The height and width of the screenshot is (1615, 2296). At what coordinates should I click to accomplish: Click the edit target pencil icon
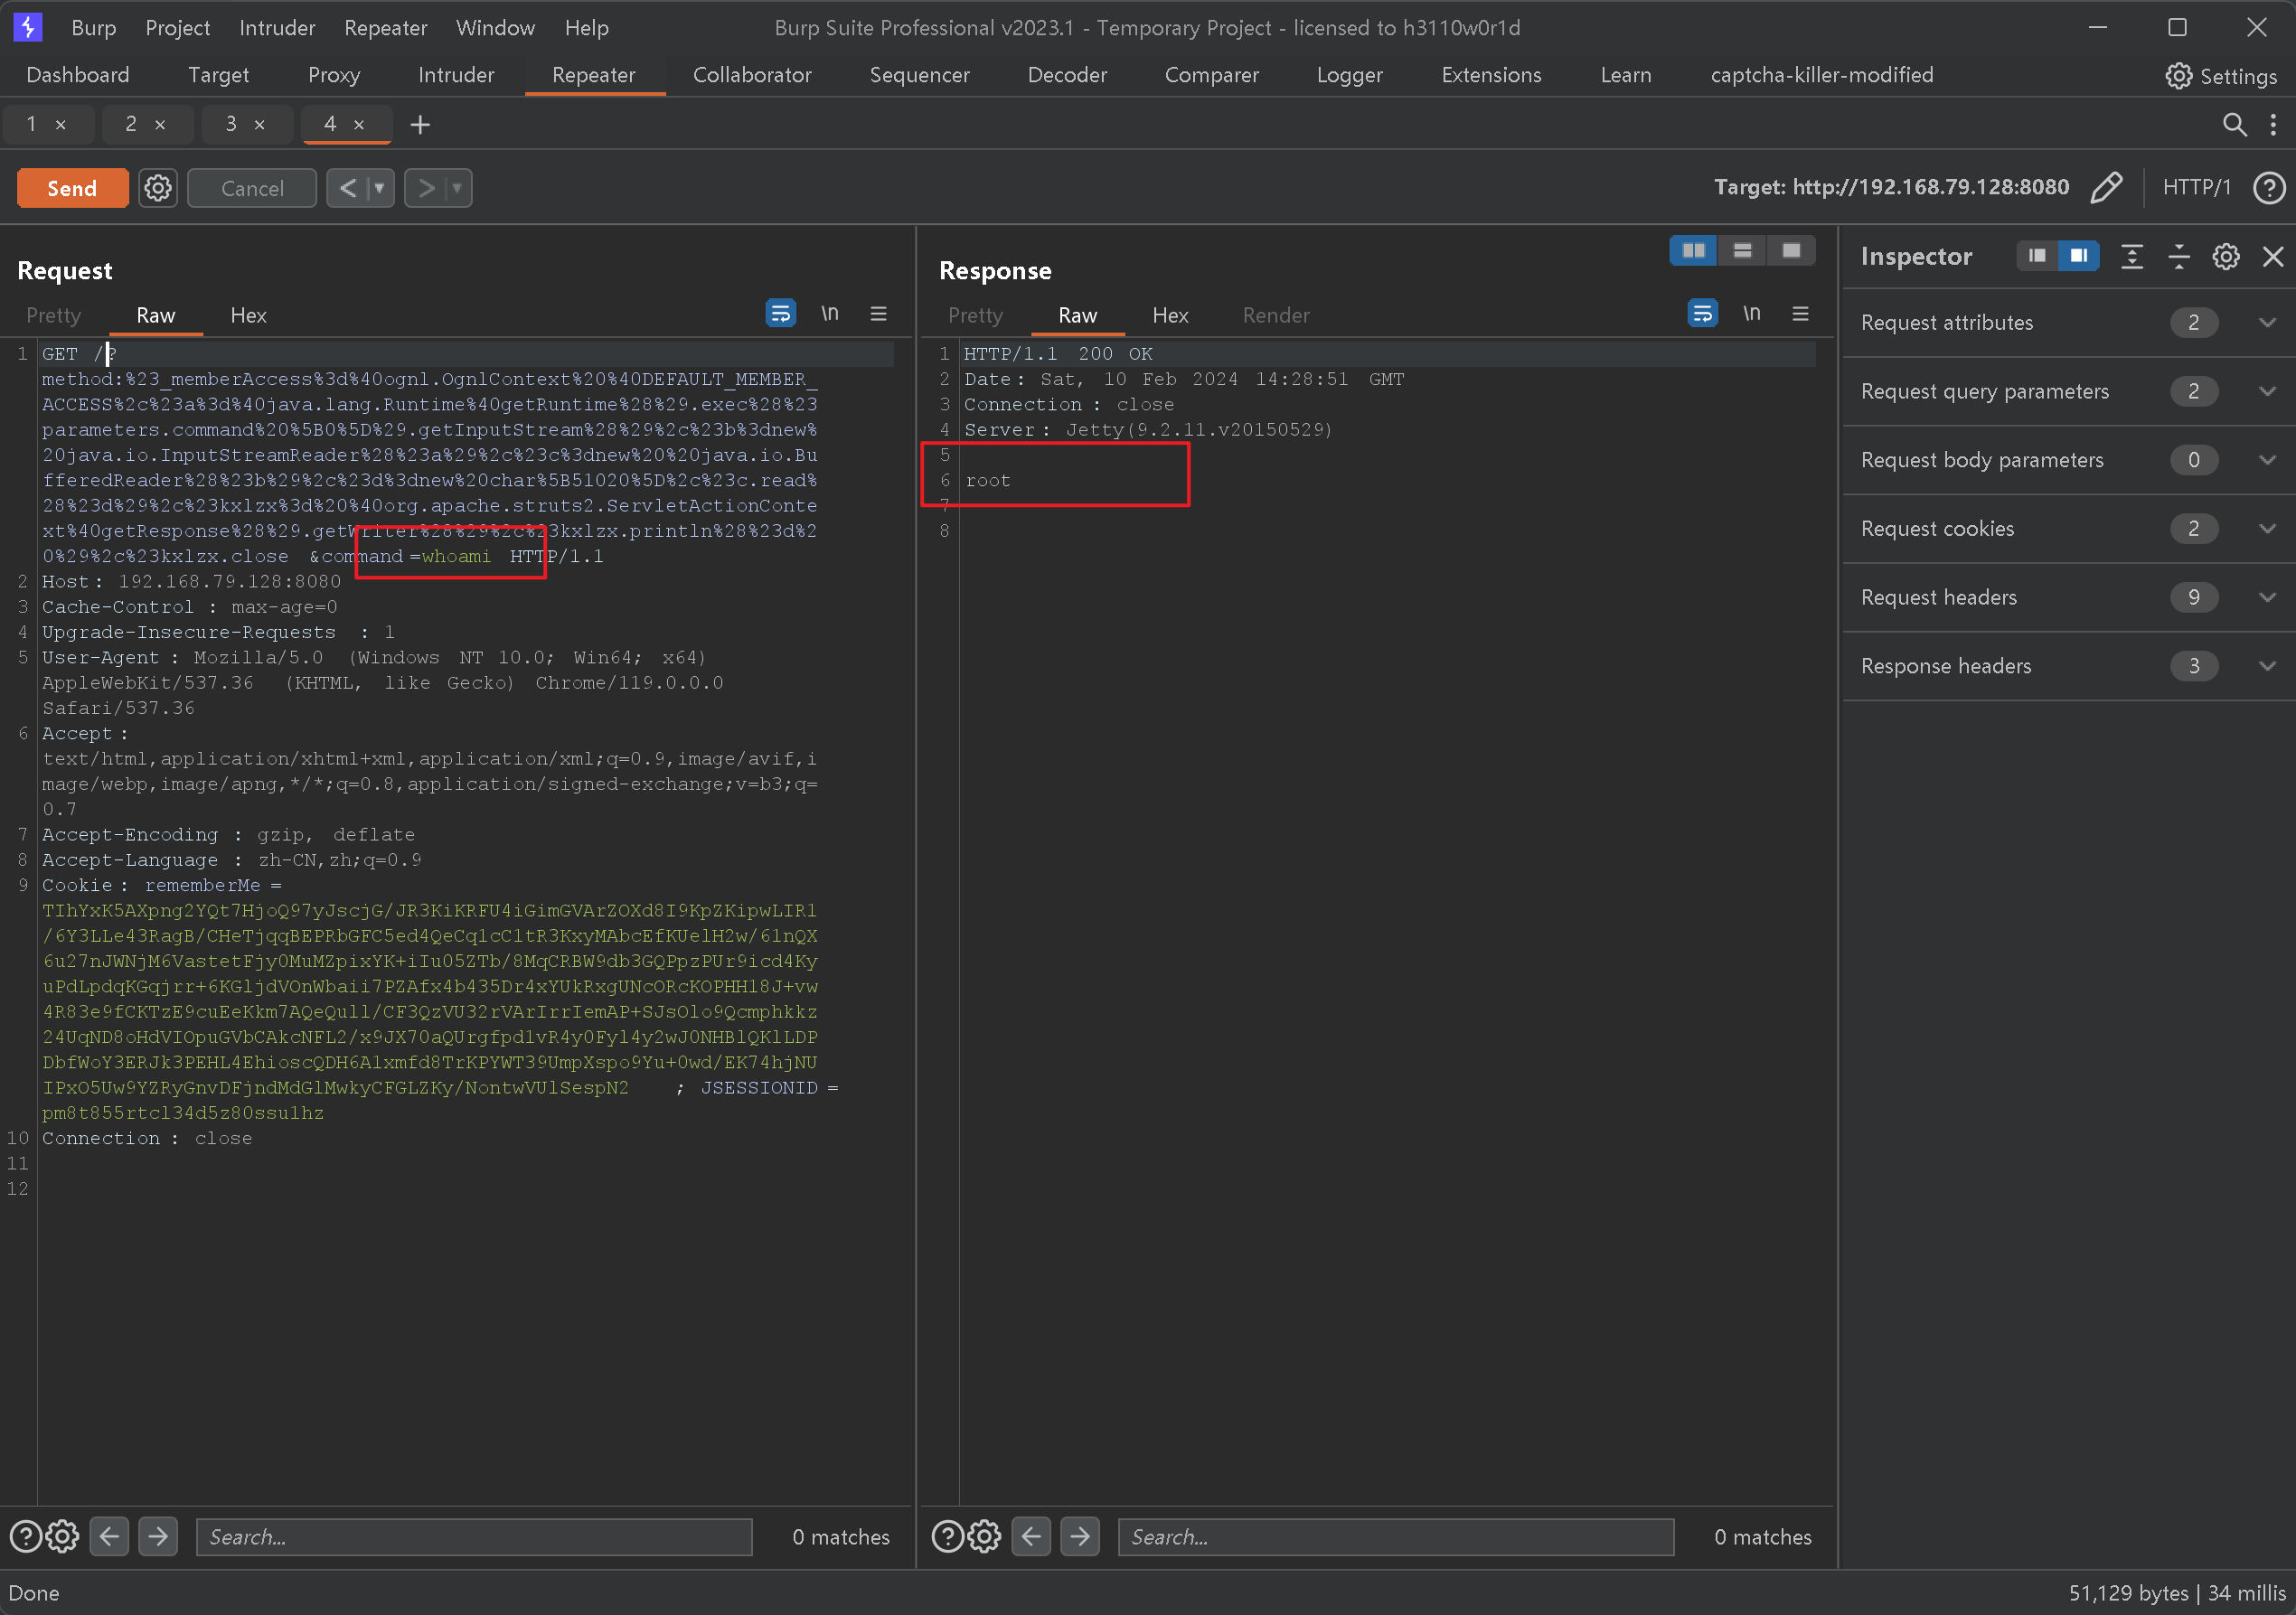[2106, 188]
